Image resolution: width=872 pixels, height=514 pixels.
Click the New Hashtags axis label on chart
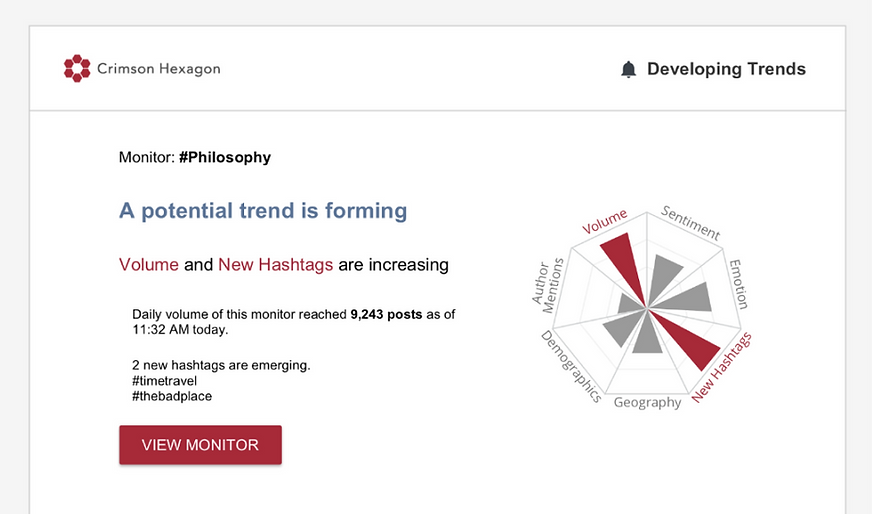point(721,367)
